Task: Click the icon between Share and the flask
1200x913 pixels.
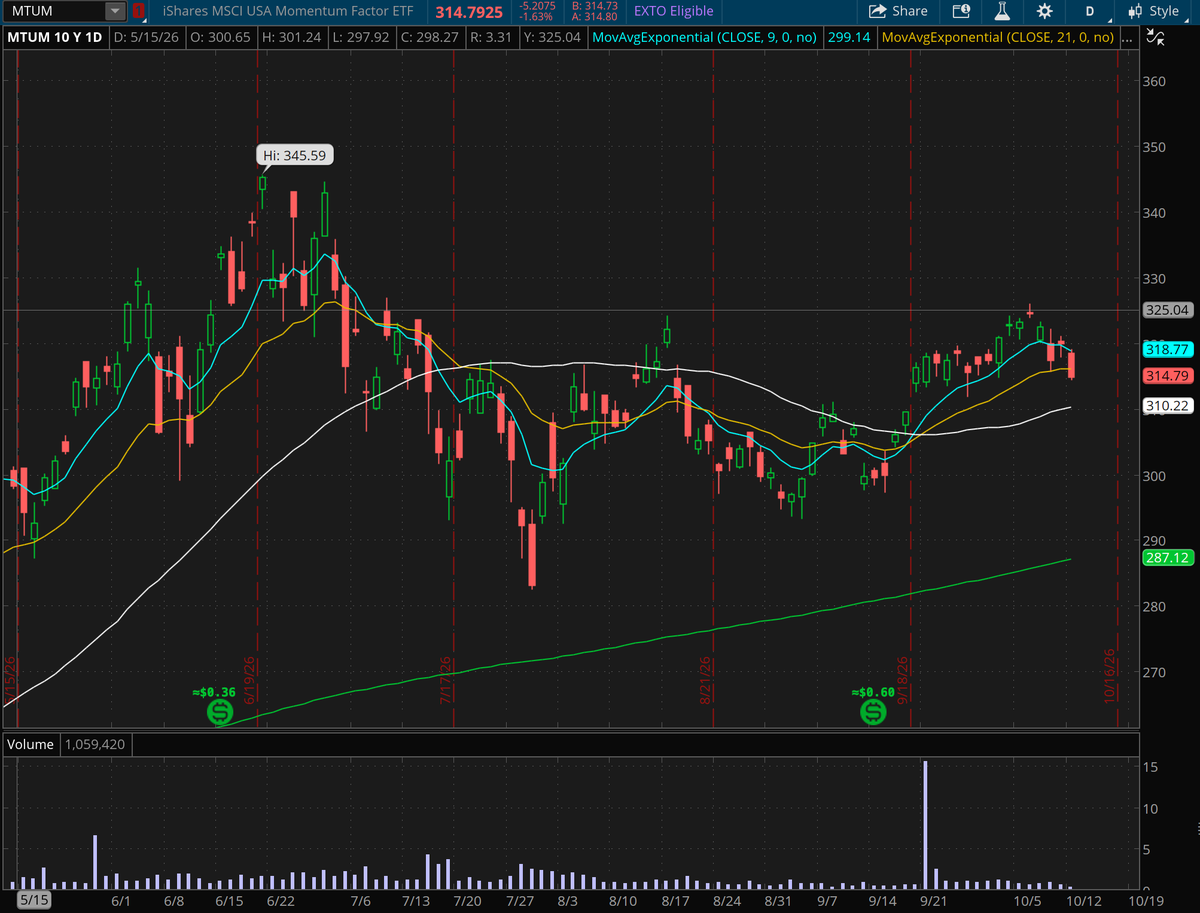Action: [x=961, y=11]
